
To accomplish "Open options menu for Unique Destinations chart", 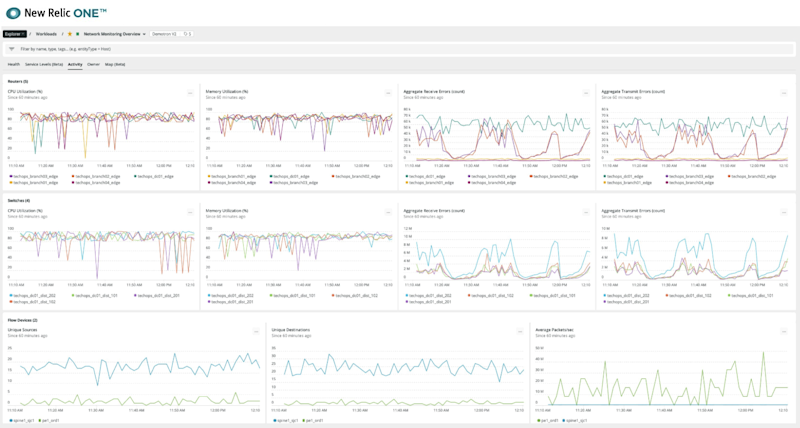I will click(x=520, y=332).
